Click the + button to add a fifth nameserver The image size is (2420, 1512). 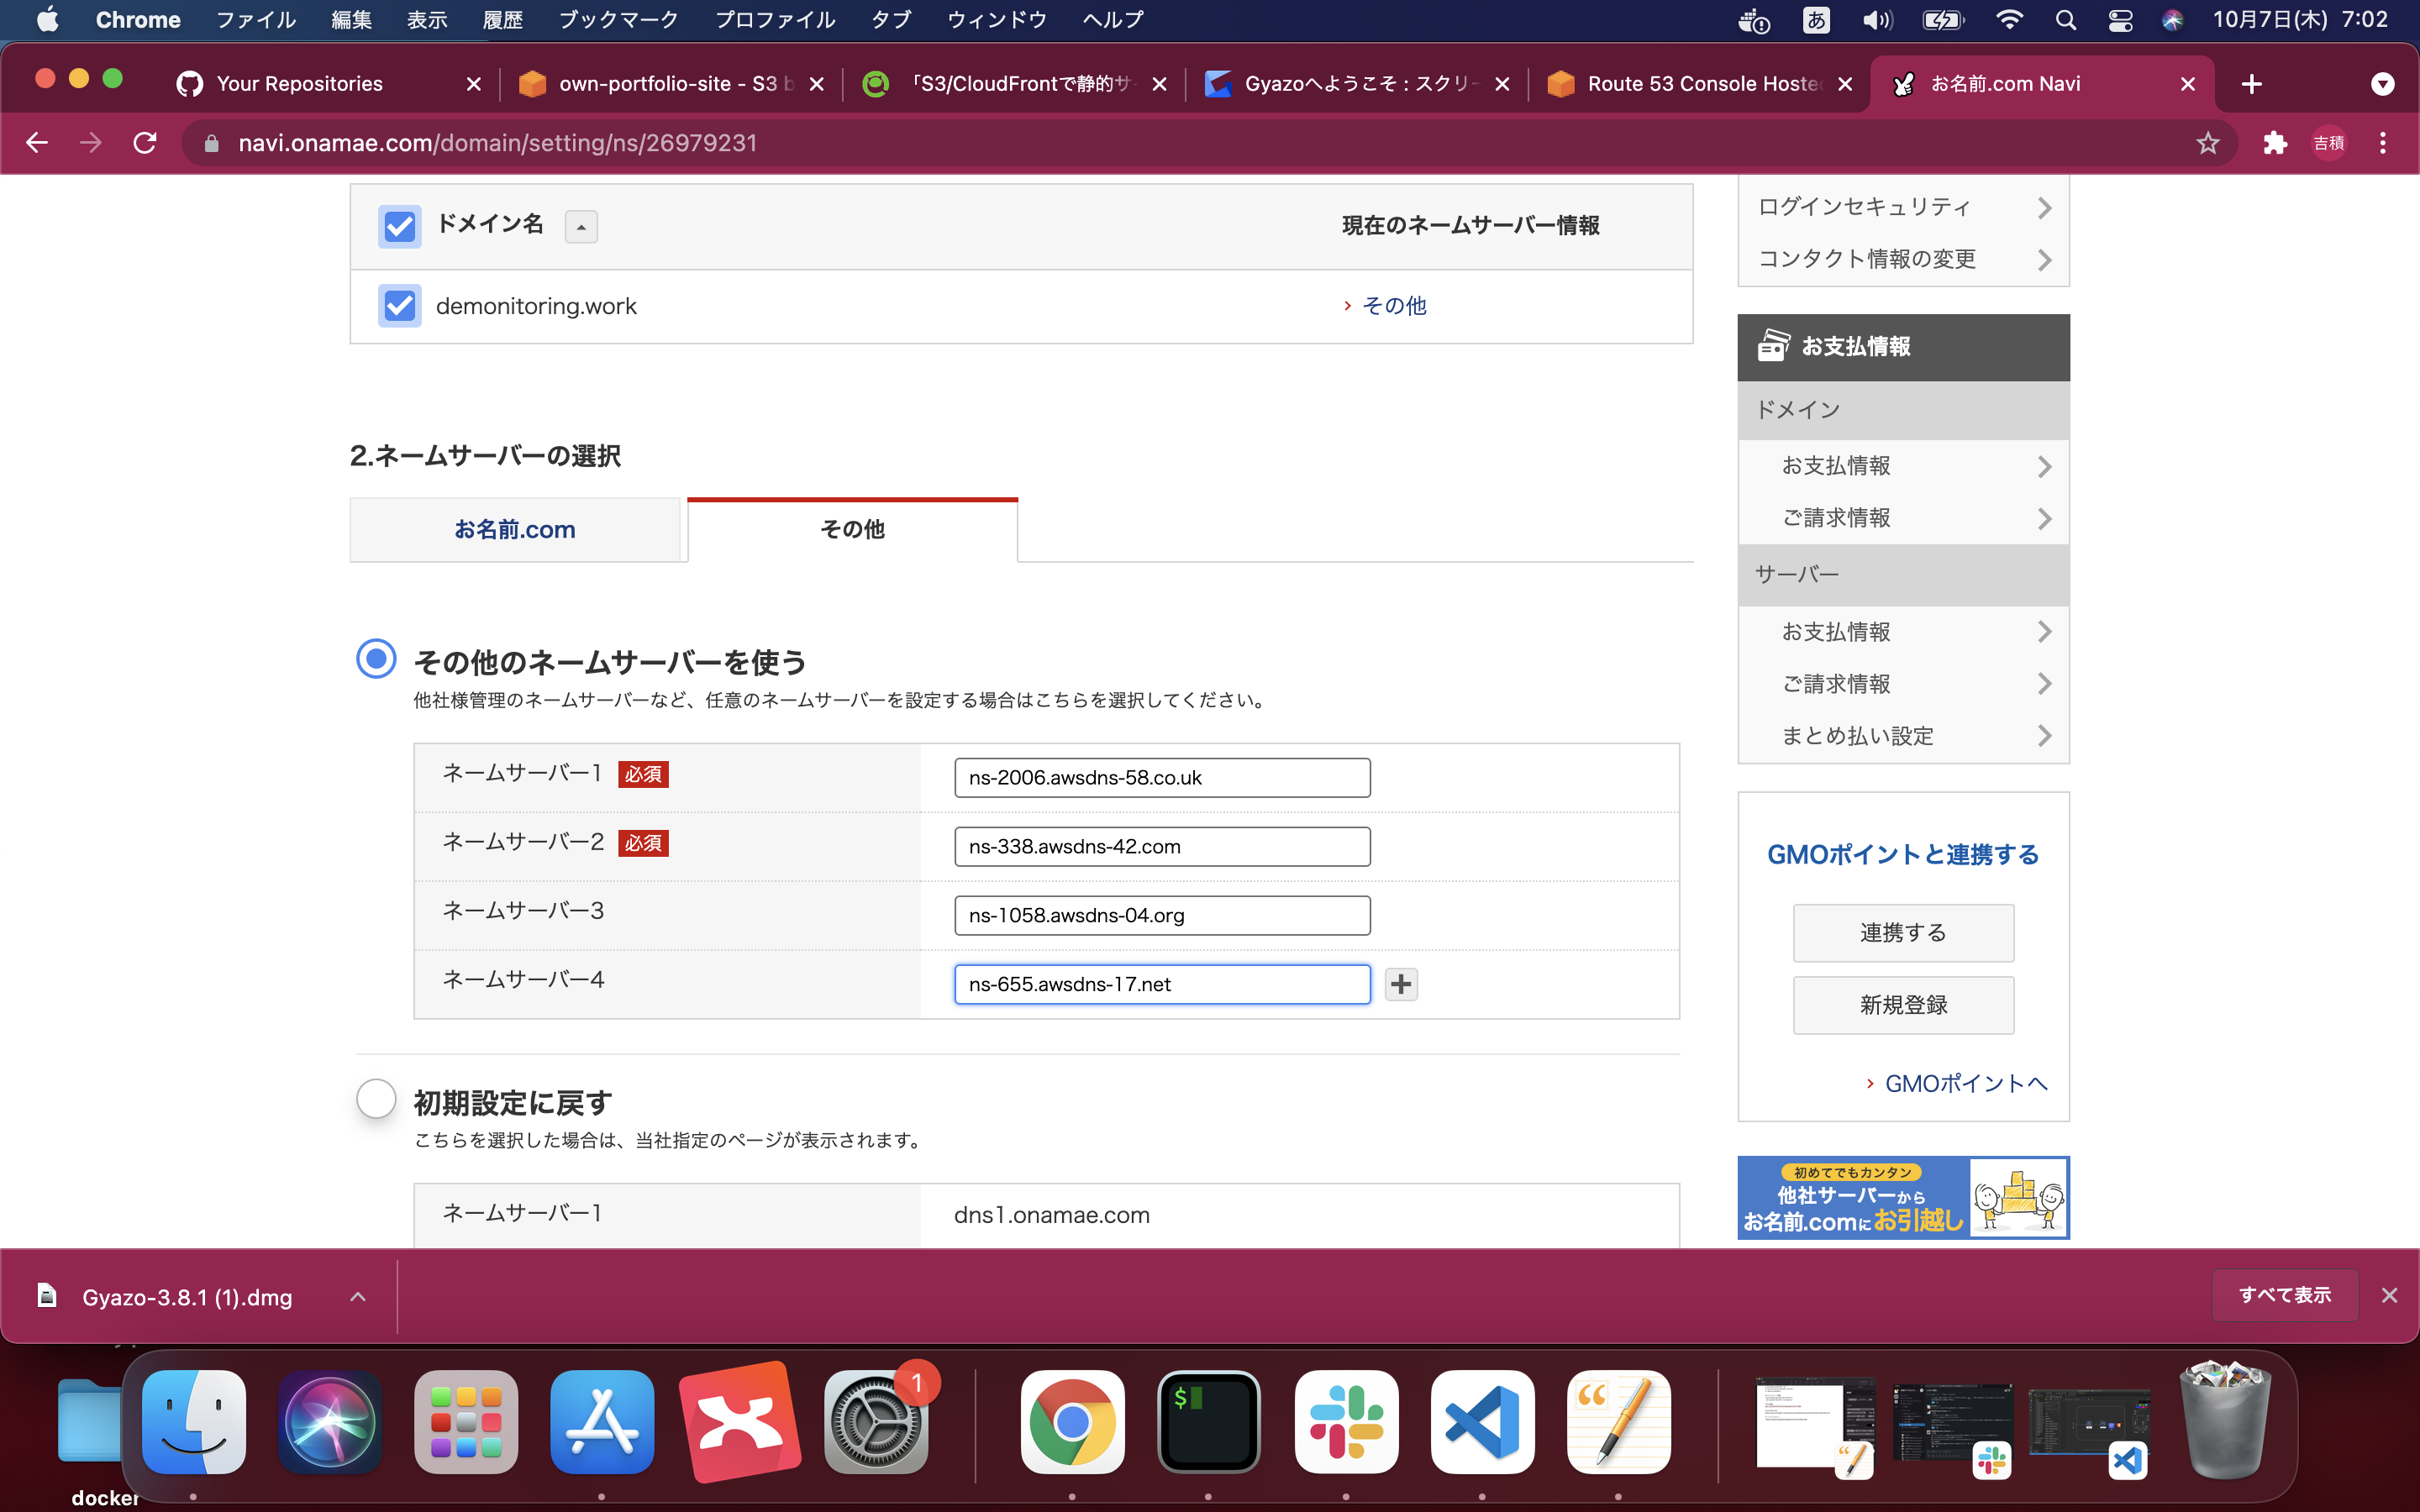(1400, 983)
